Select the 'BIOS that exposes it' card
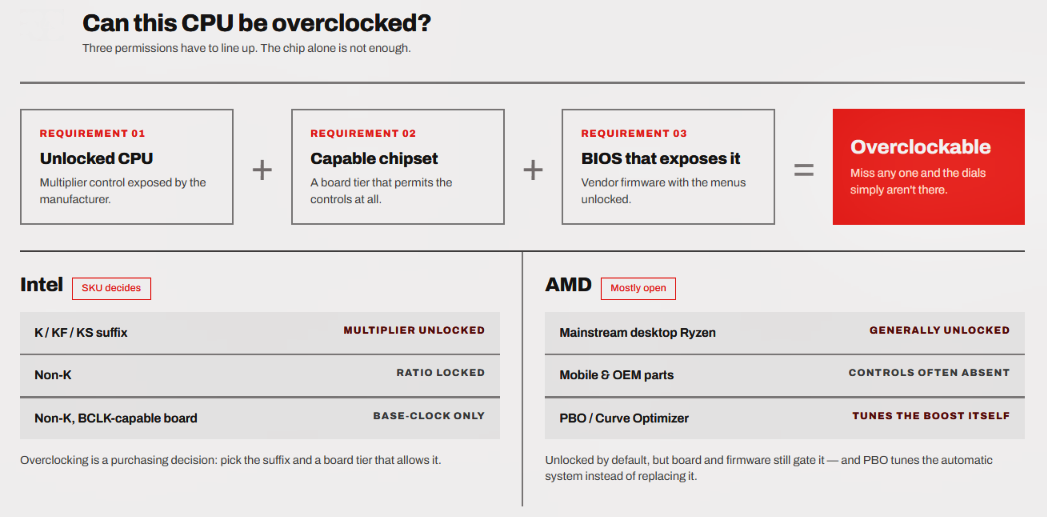The width and height of the screenshot is (1047, 517). 668,166
